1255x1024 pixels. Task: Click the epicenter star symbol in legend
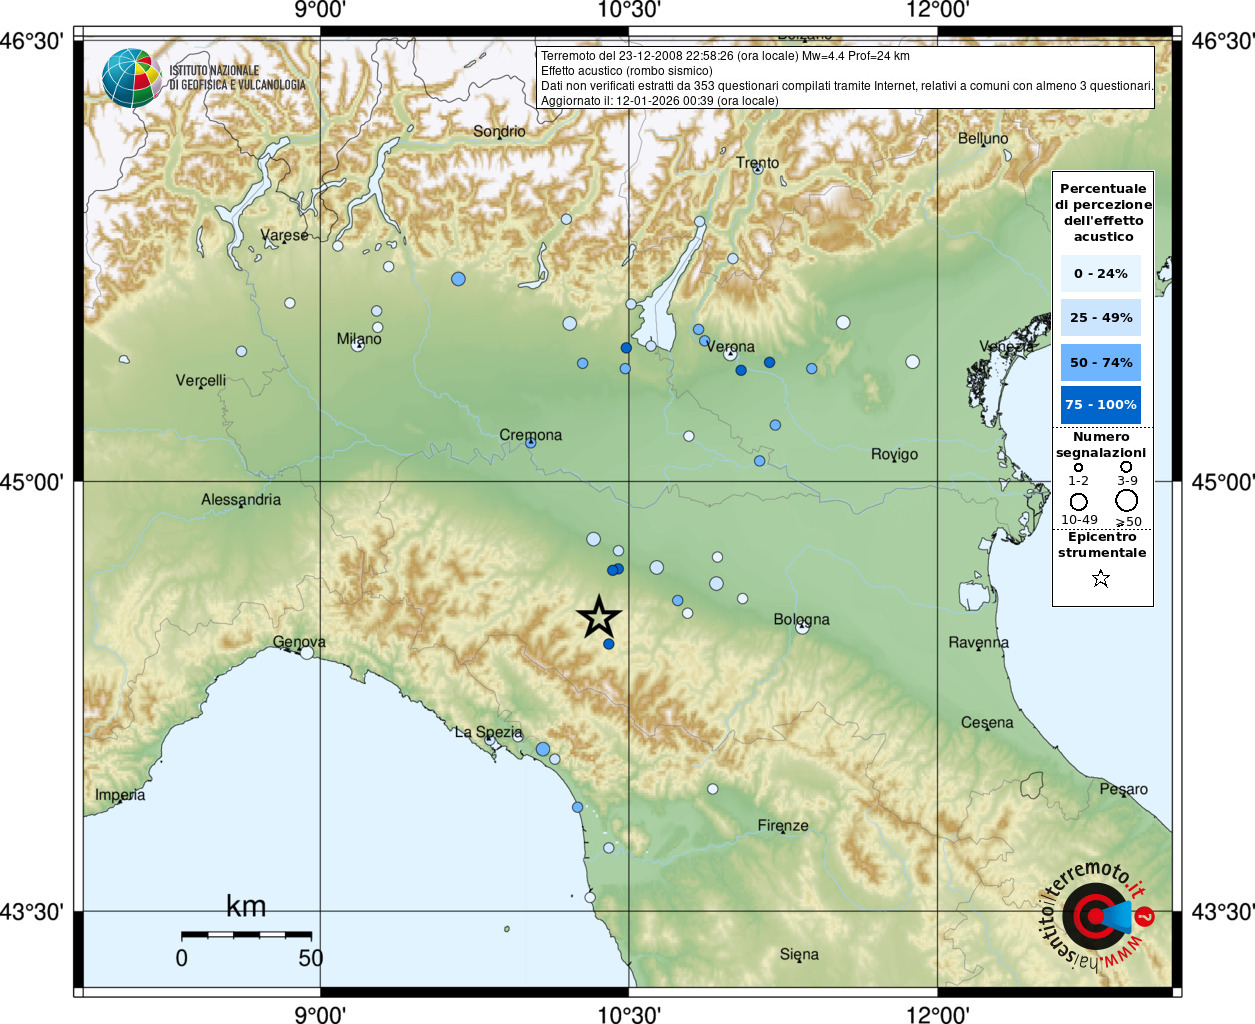(1101, 578)
